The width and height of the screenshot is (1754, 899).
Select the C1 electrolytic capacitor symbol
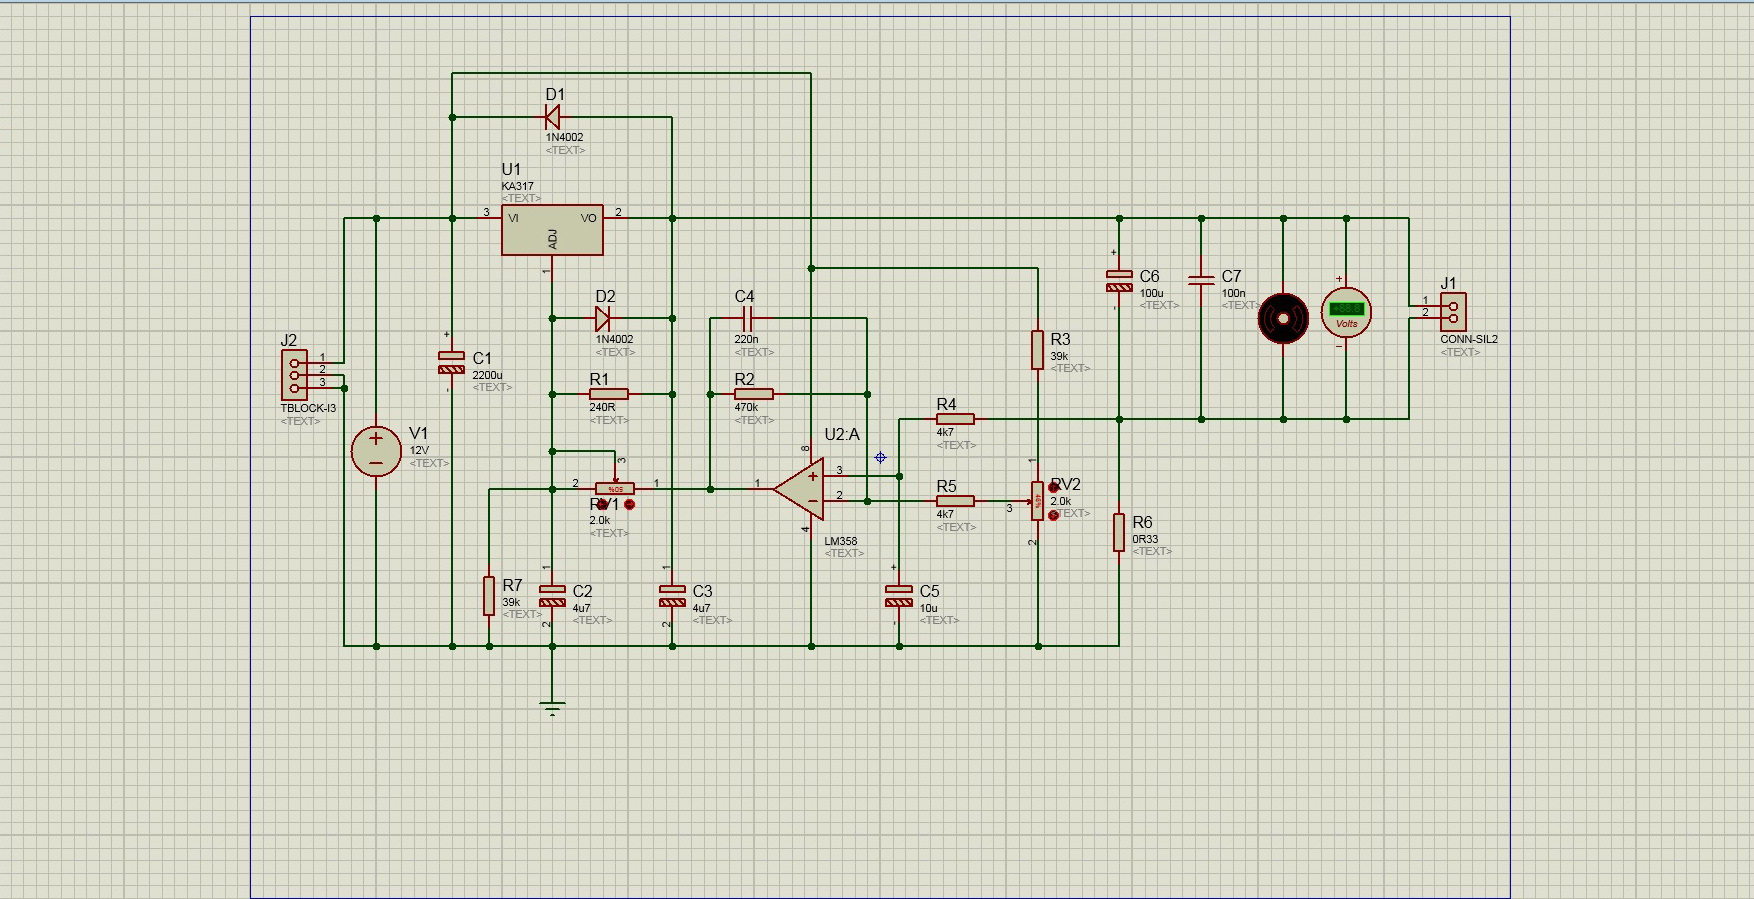(x=452, y=362)
